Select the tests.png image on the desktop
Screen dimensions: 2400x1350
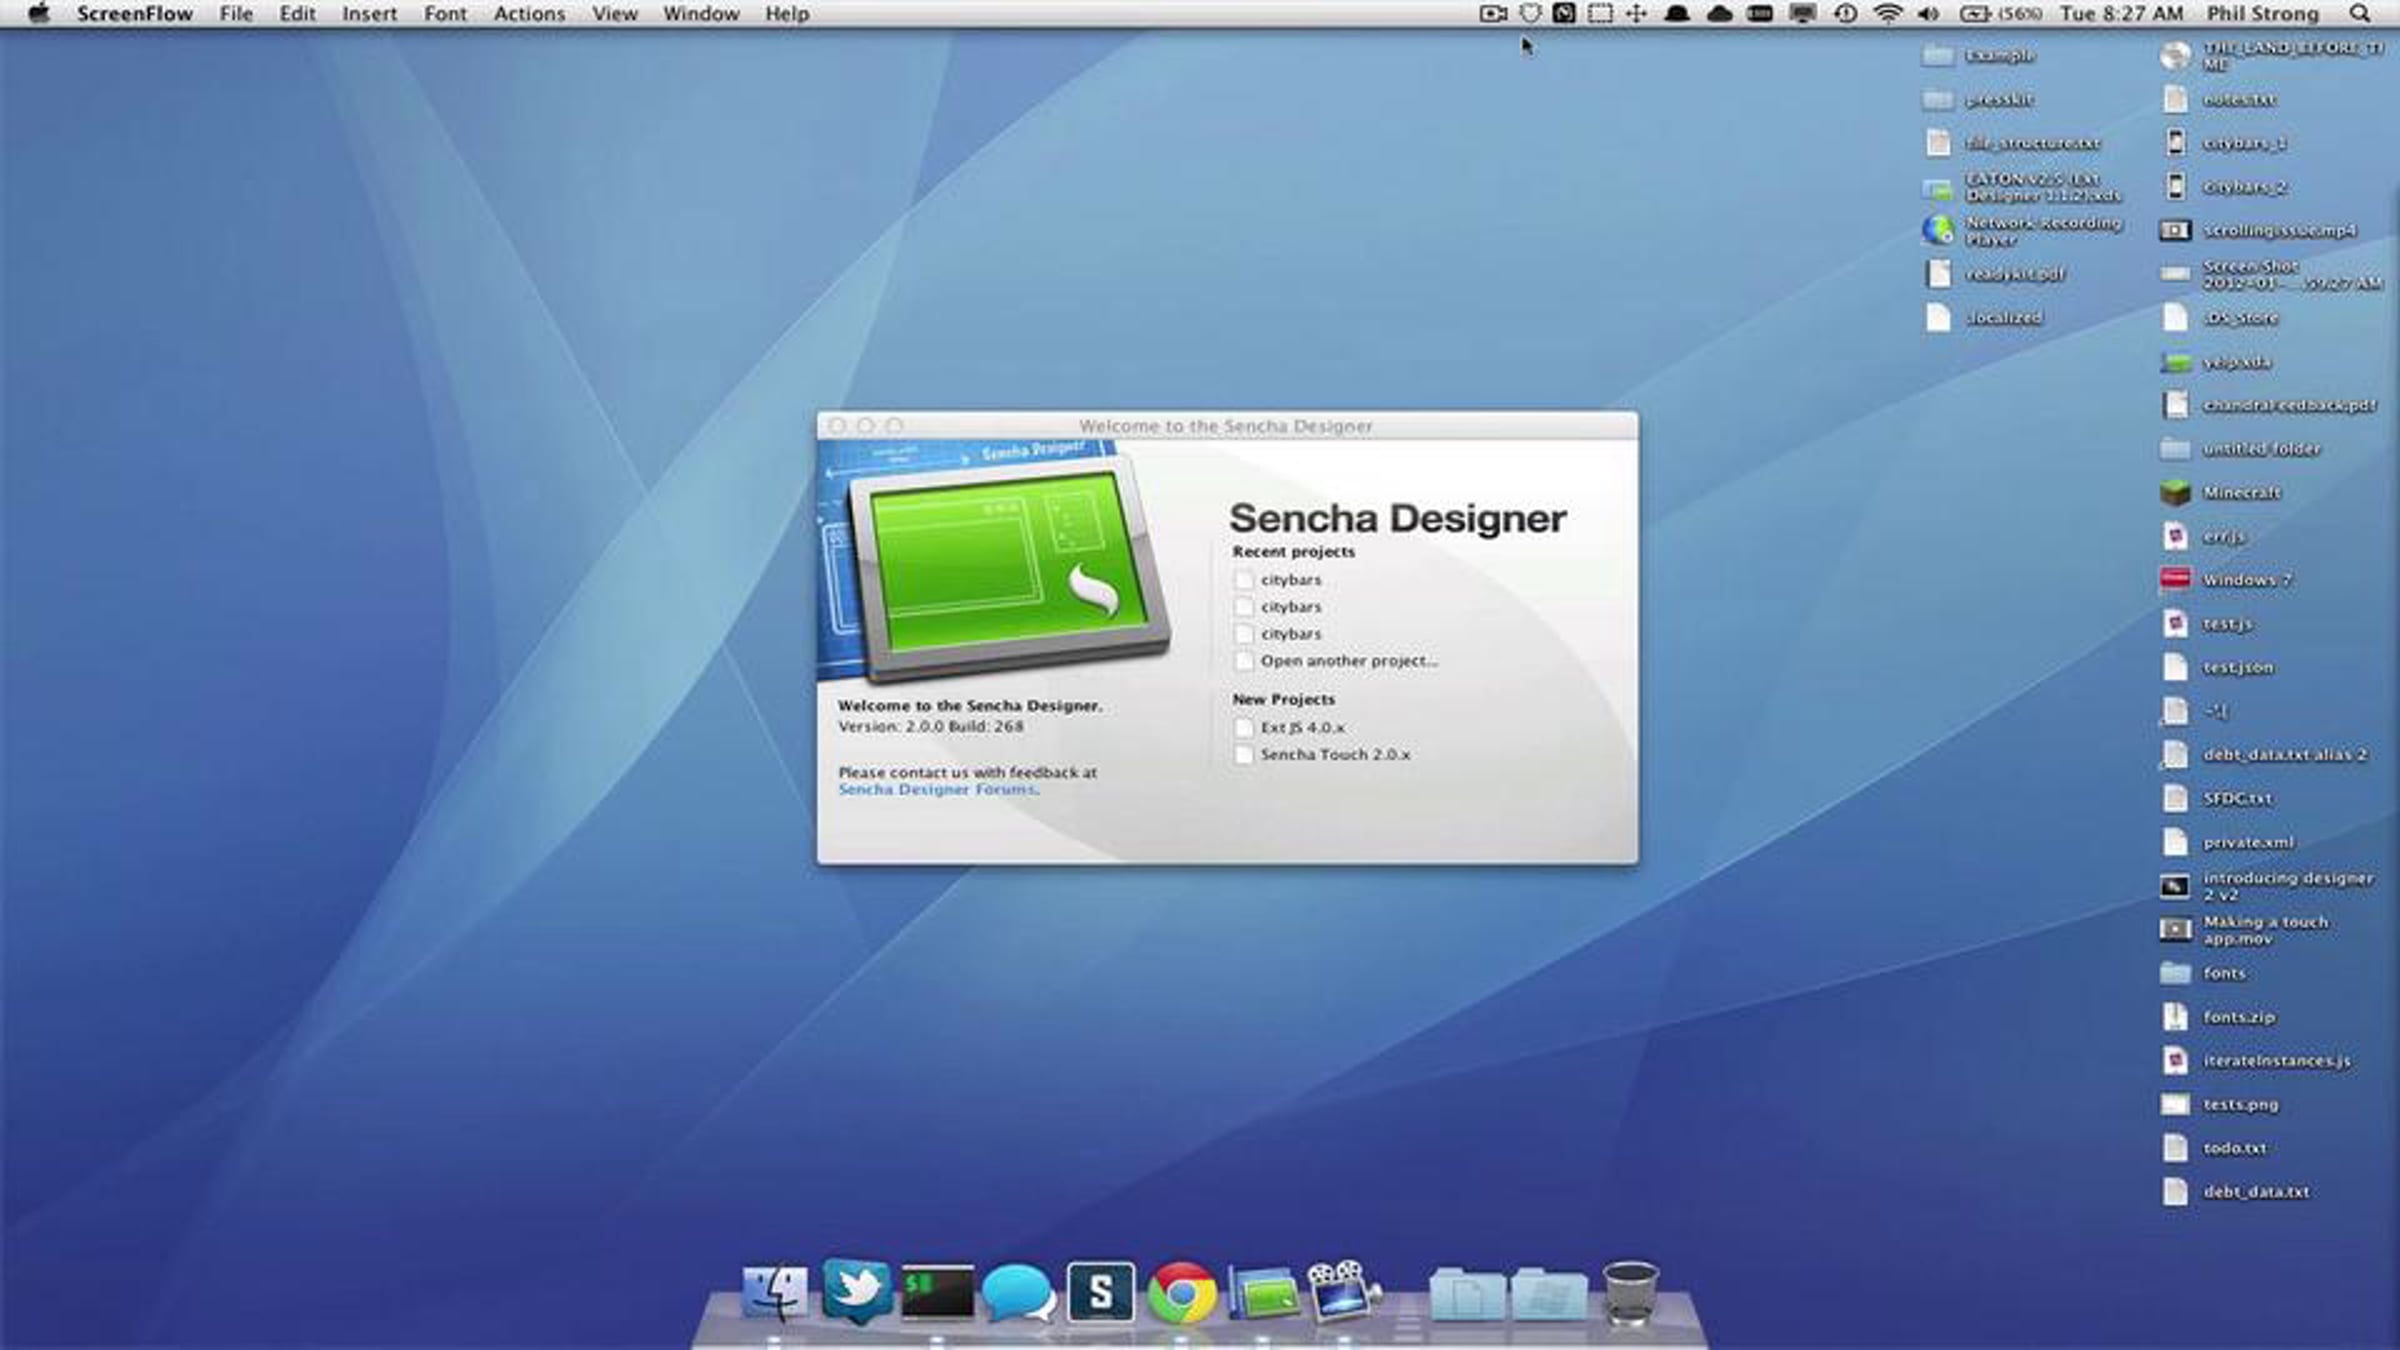click(x=2175, y=1104)
